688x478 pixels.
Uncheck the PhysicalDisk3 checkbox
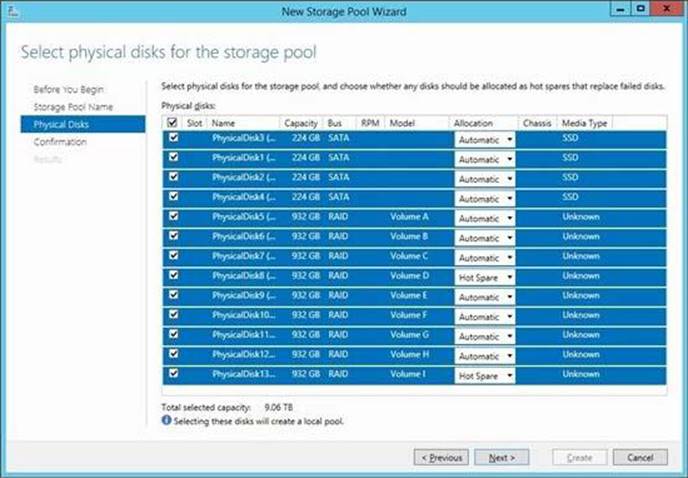(x=174, y=140)
